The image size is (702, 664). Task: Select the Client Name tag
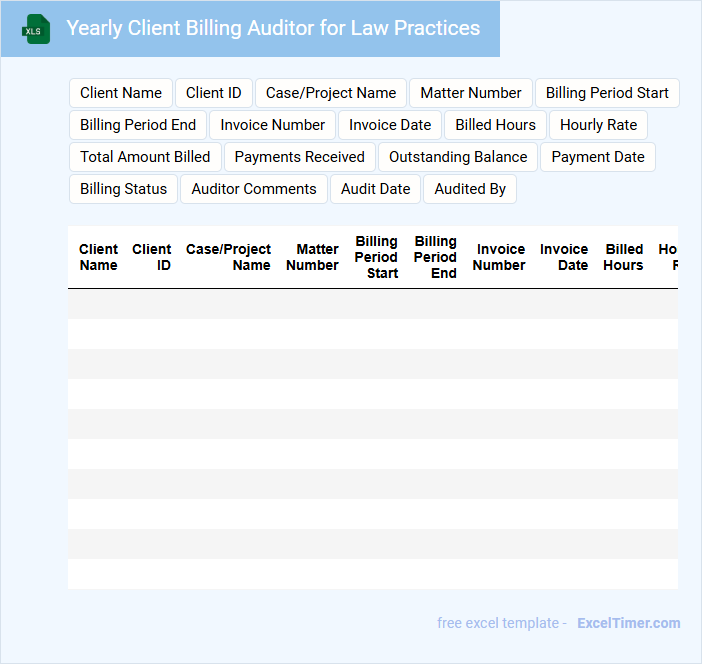(x=121, y=93)
